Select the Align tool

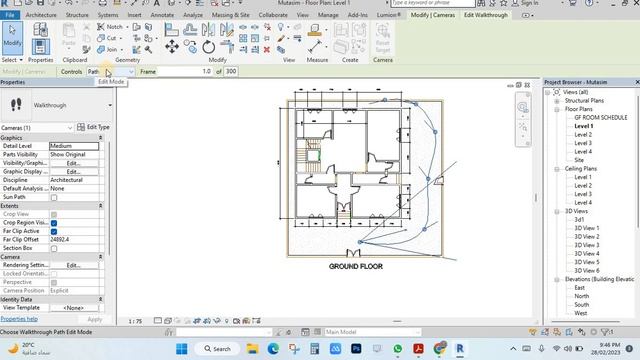coord(171,29)
